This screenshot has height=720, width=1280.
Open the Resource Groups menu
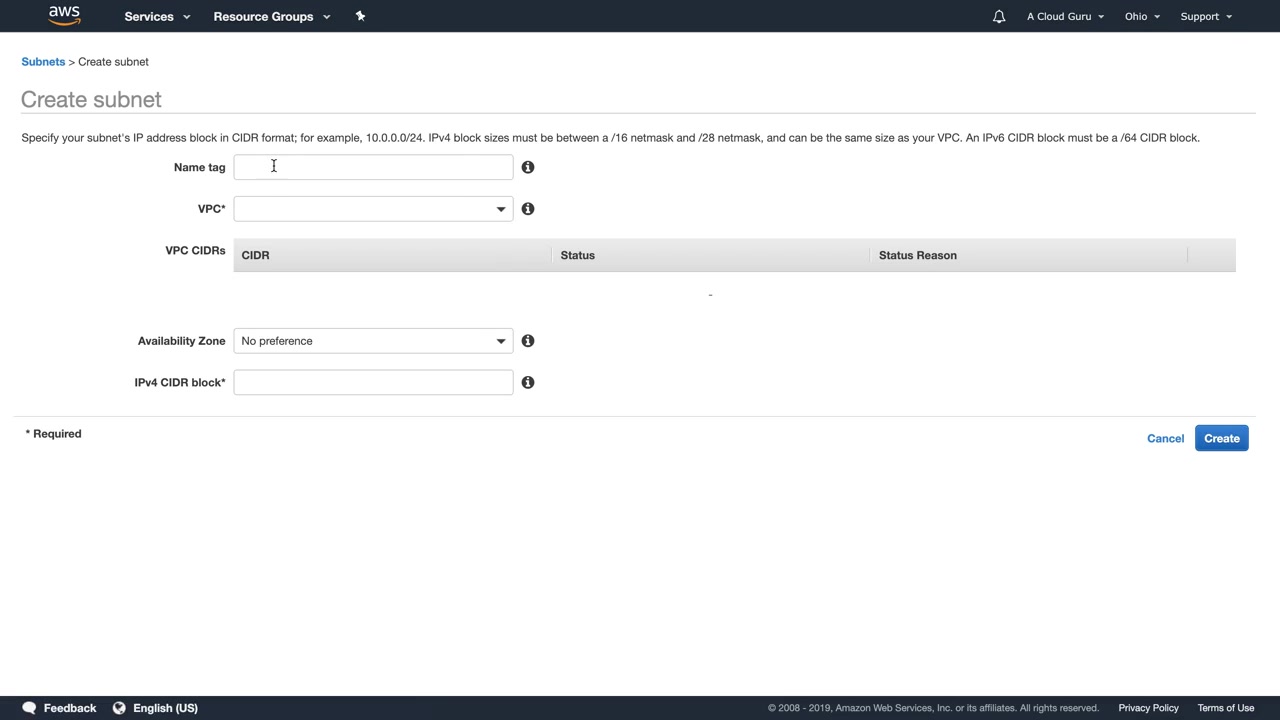coord(271,17)
